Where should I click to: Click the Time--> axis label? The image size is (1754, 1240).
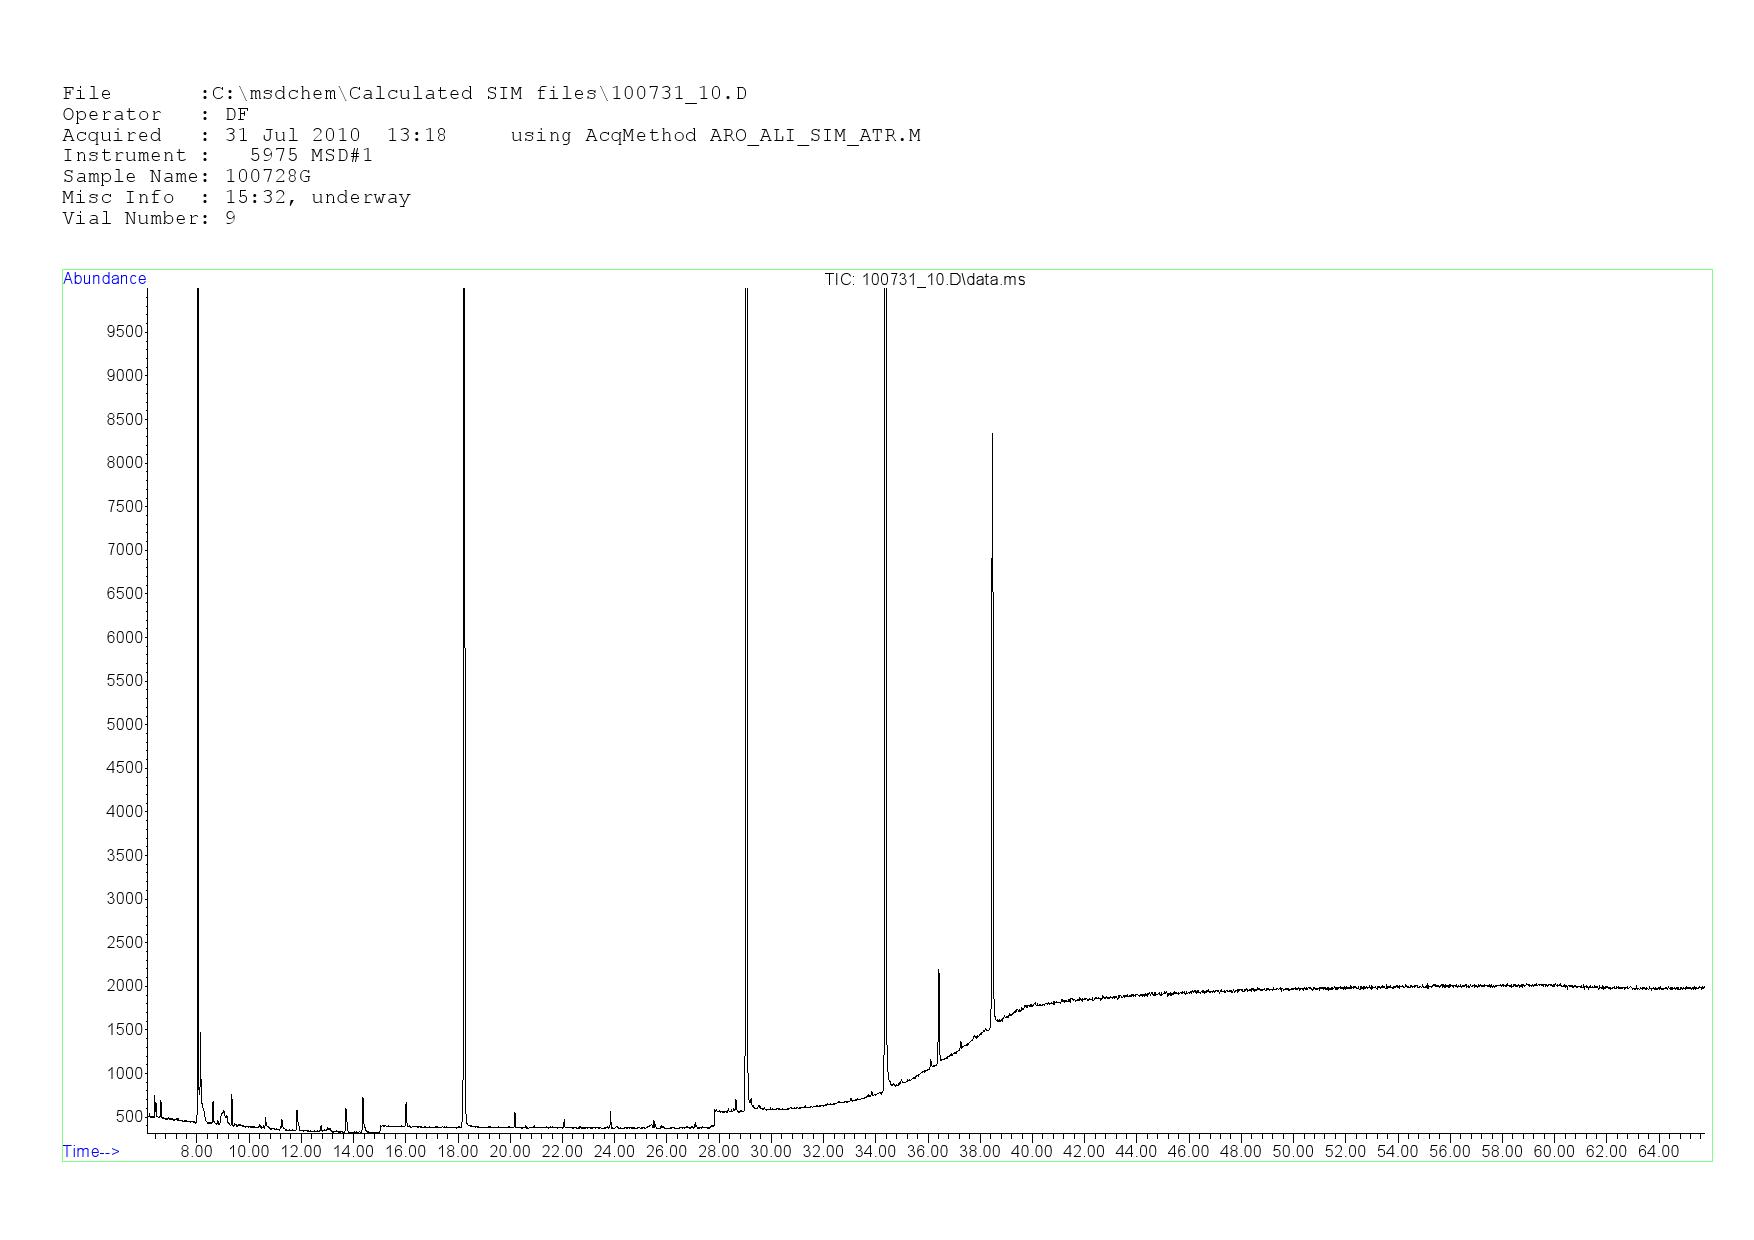91,1151
